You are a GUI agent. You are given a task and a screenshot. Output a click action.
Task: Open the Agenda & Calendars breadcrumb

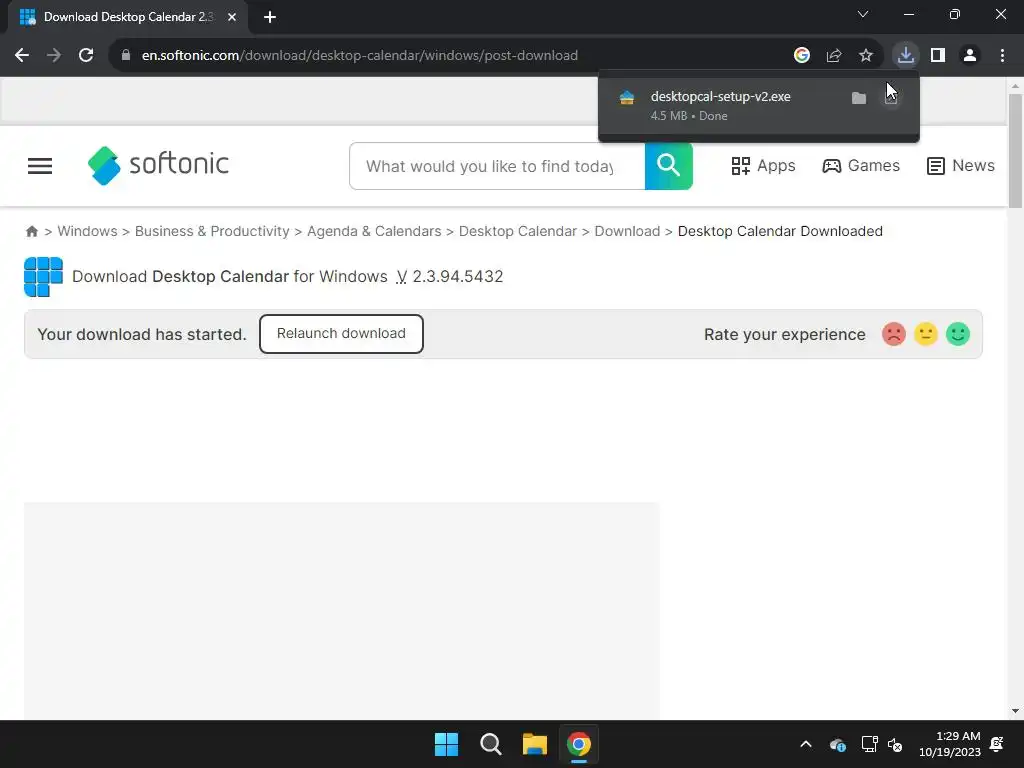click(374, 231)
